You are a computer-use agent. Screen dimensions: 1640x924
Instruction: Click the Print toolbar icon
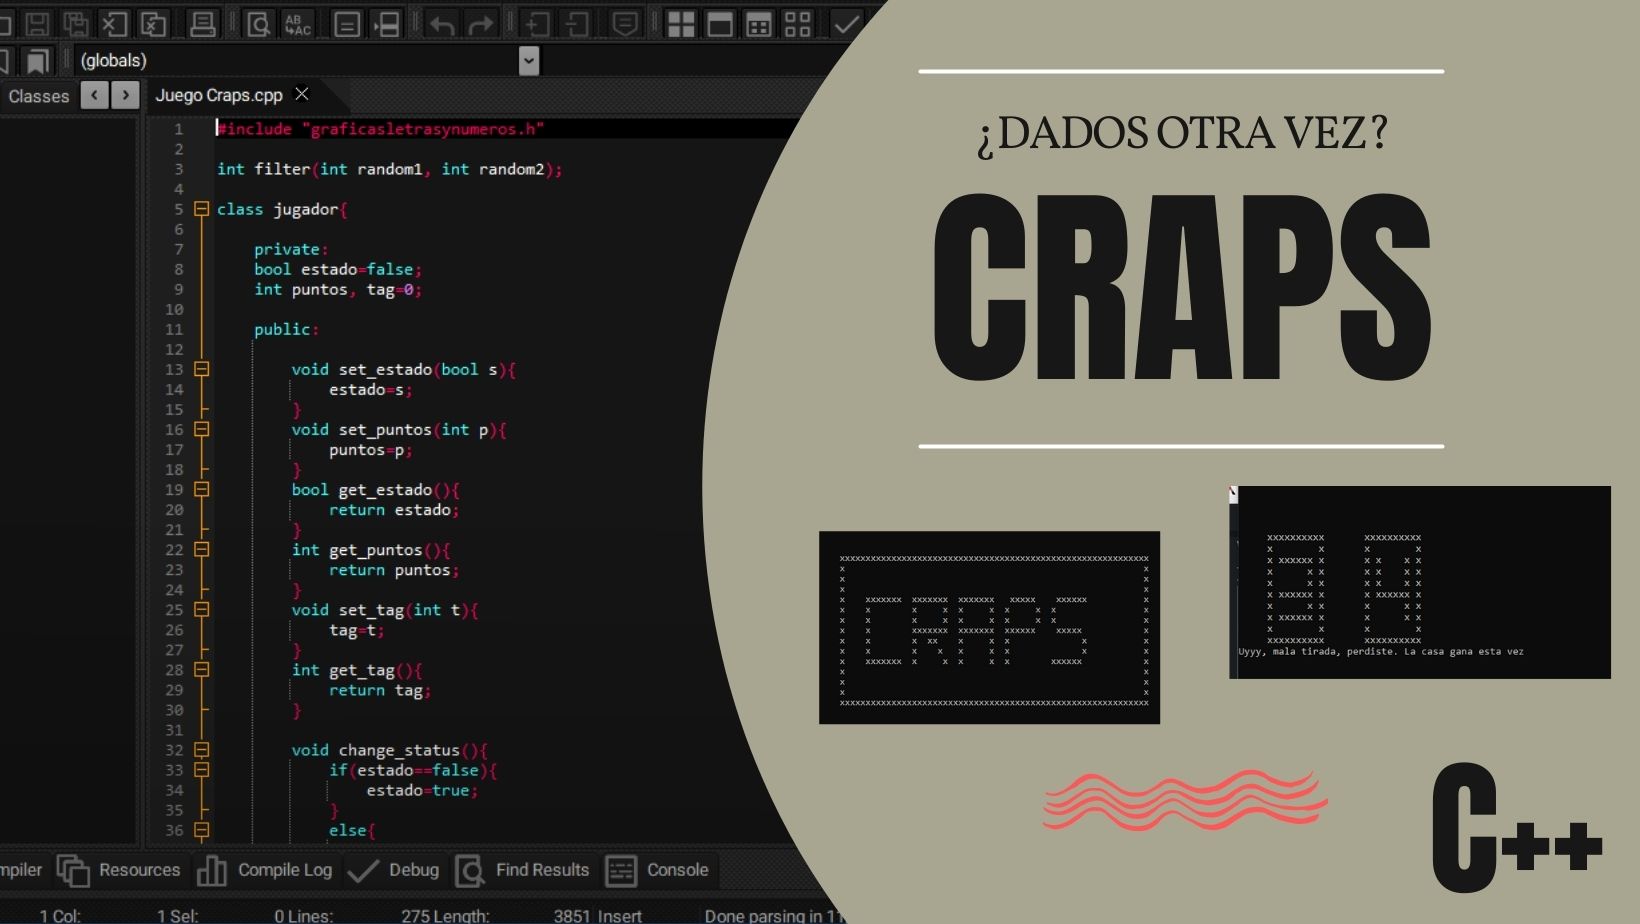[x=203, y=23]
